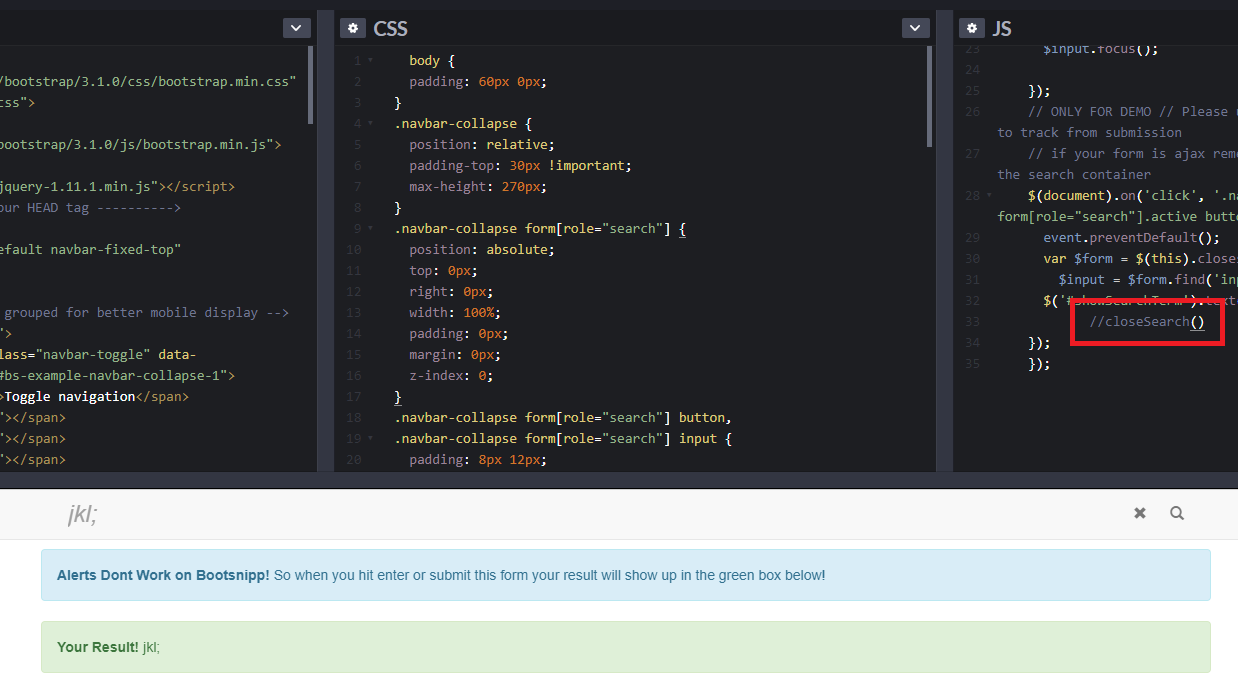Click the "body {" selector in CSS
Screen dimensions: 1238x690
pyautogui.click(x=432, y=61)
